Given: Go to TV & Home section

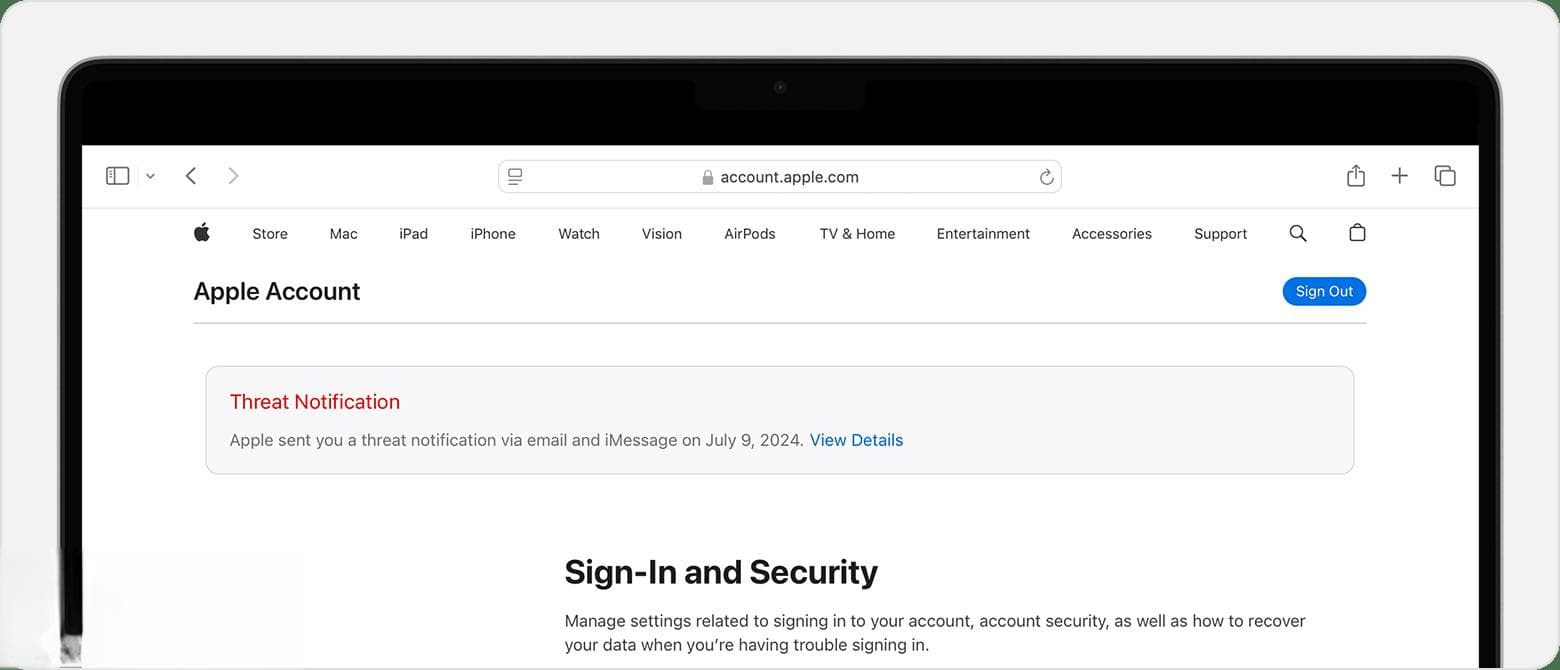Looking at the screenshot, I should (x=857, y=234).
